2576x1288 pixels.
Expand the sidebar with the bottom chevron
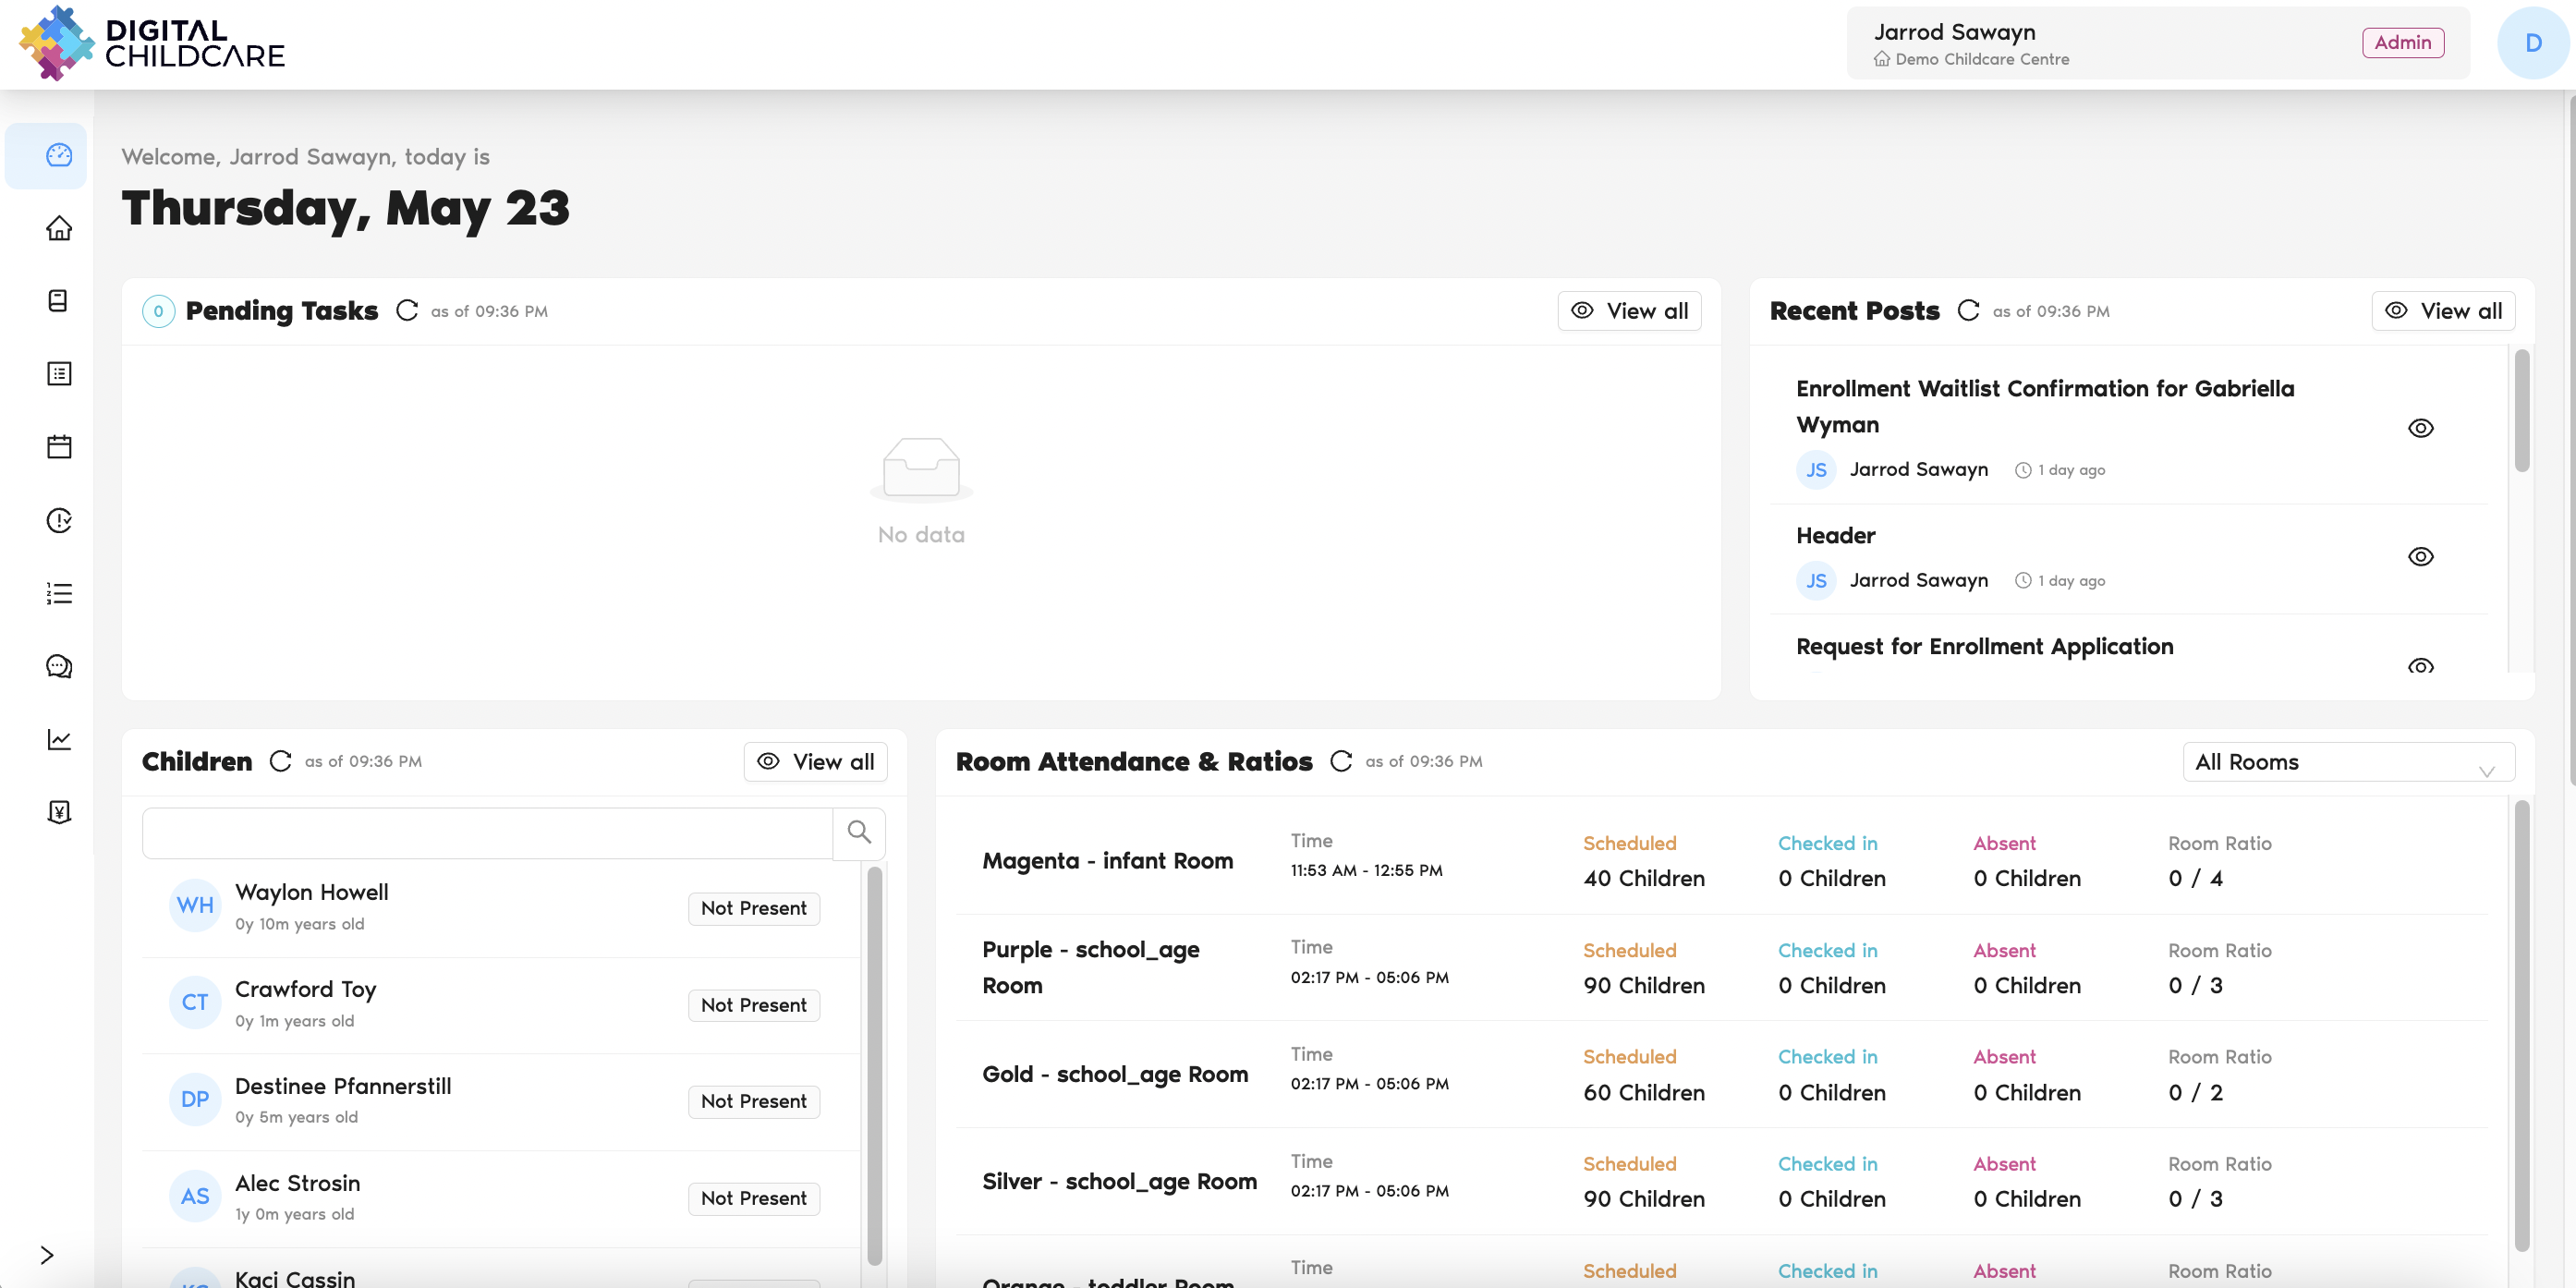coord(46,1255)
